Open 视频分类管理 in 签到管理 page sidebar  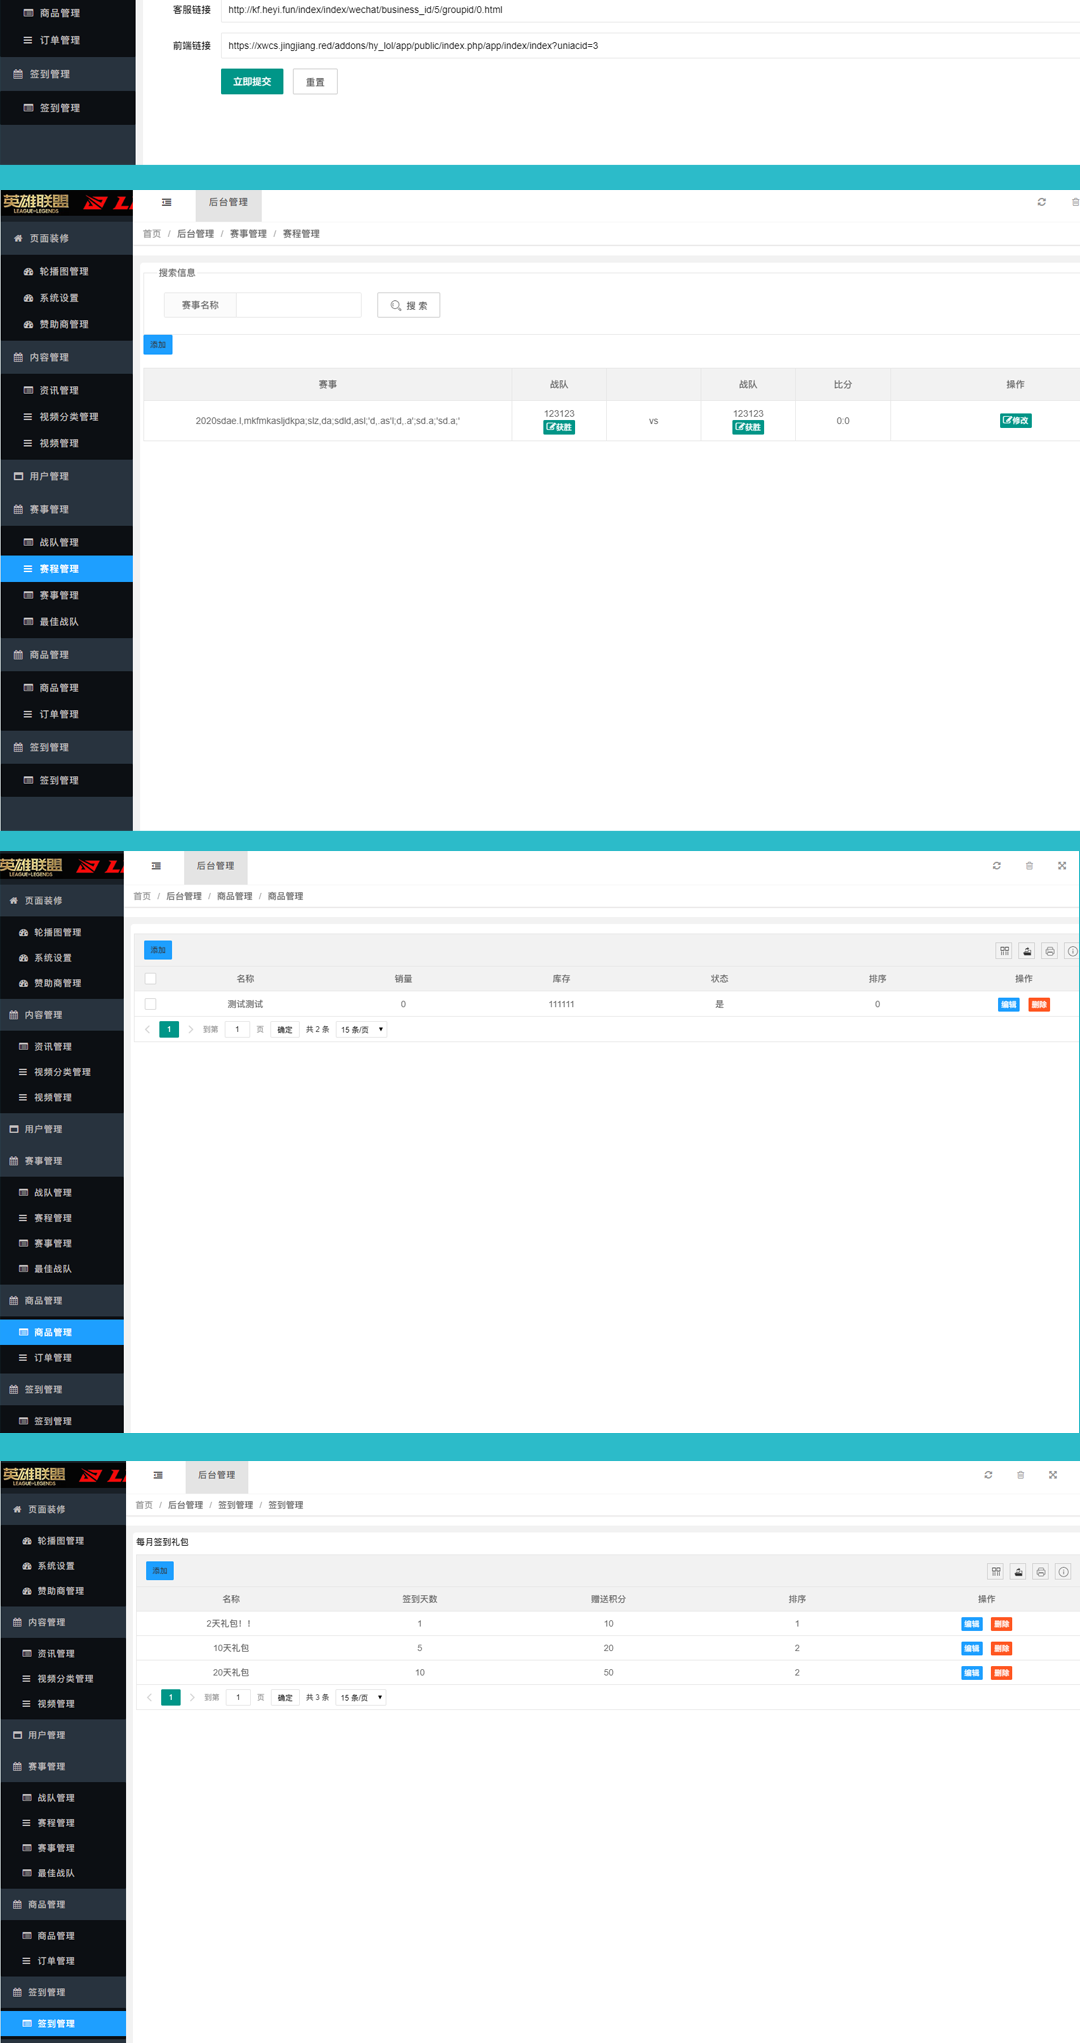pyautogui.click(x=63, y=1679)
